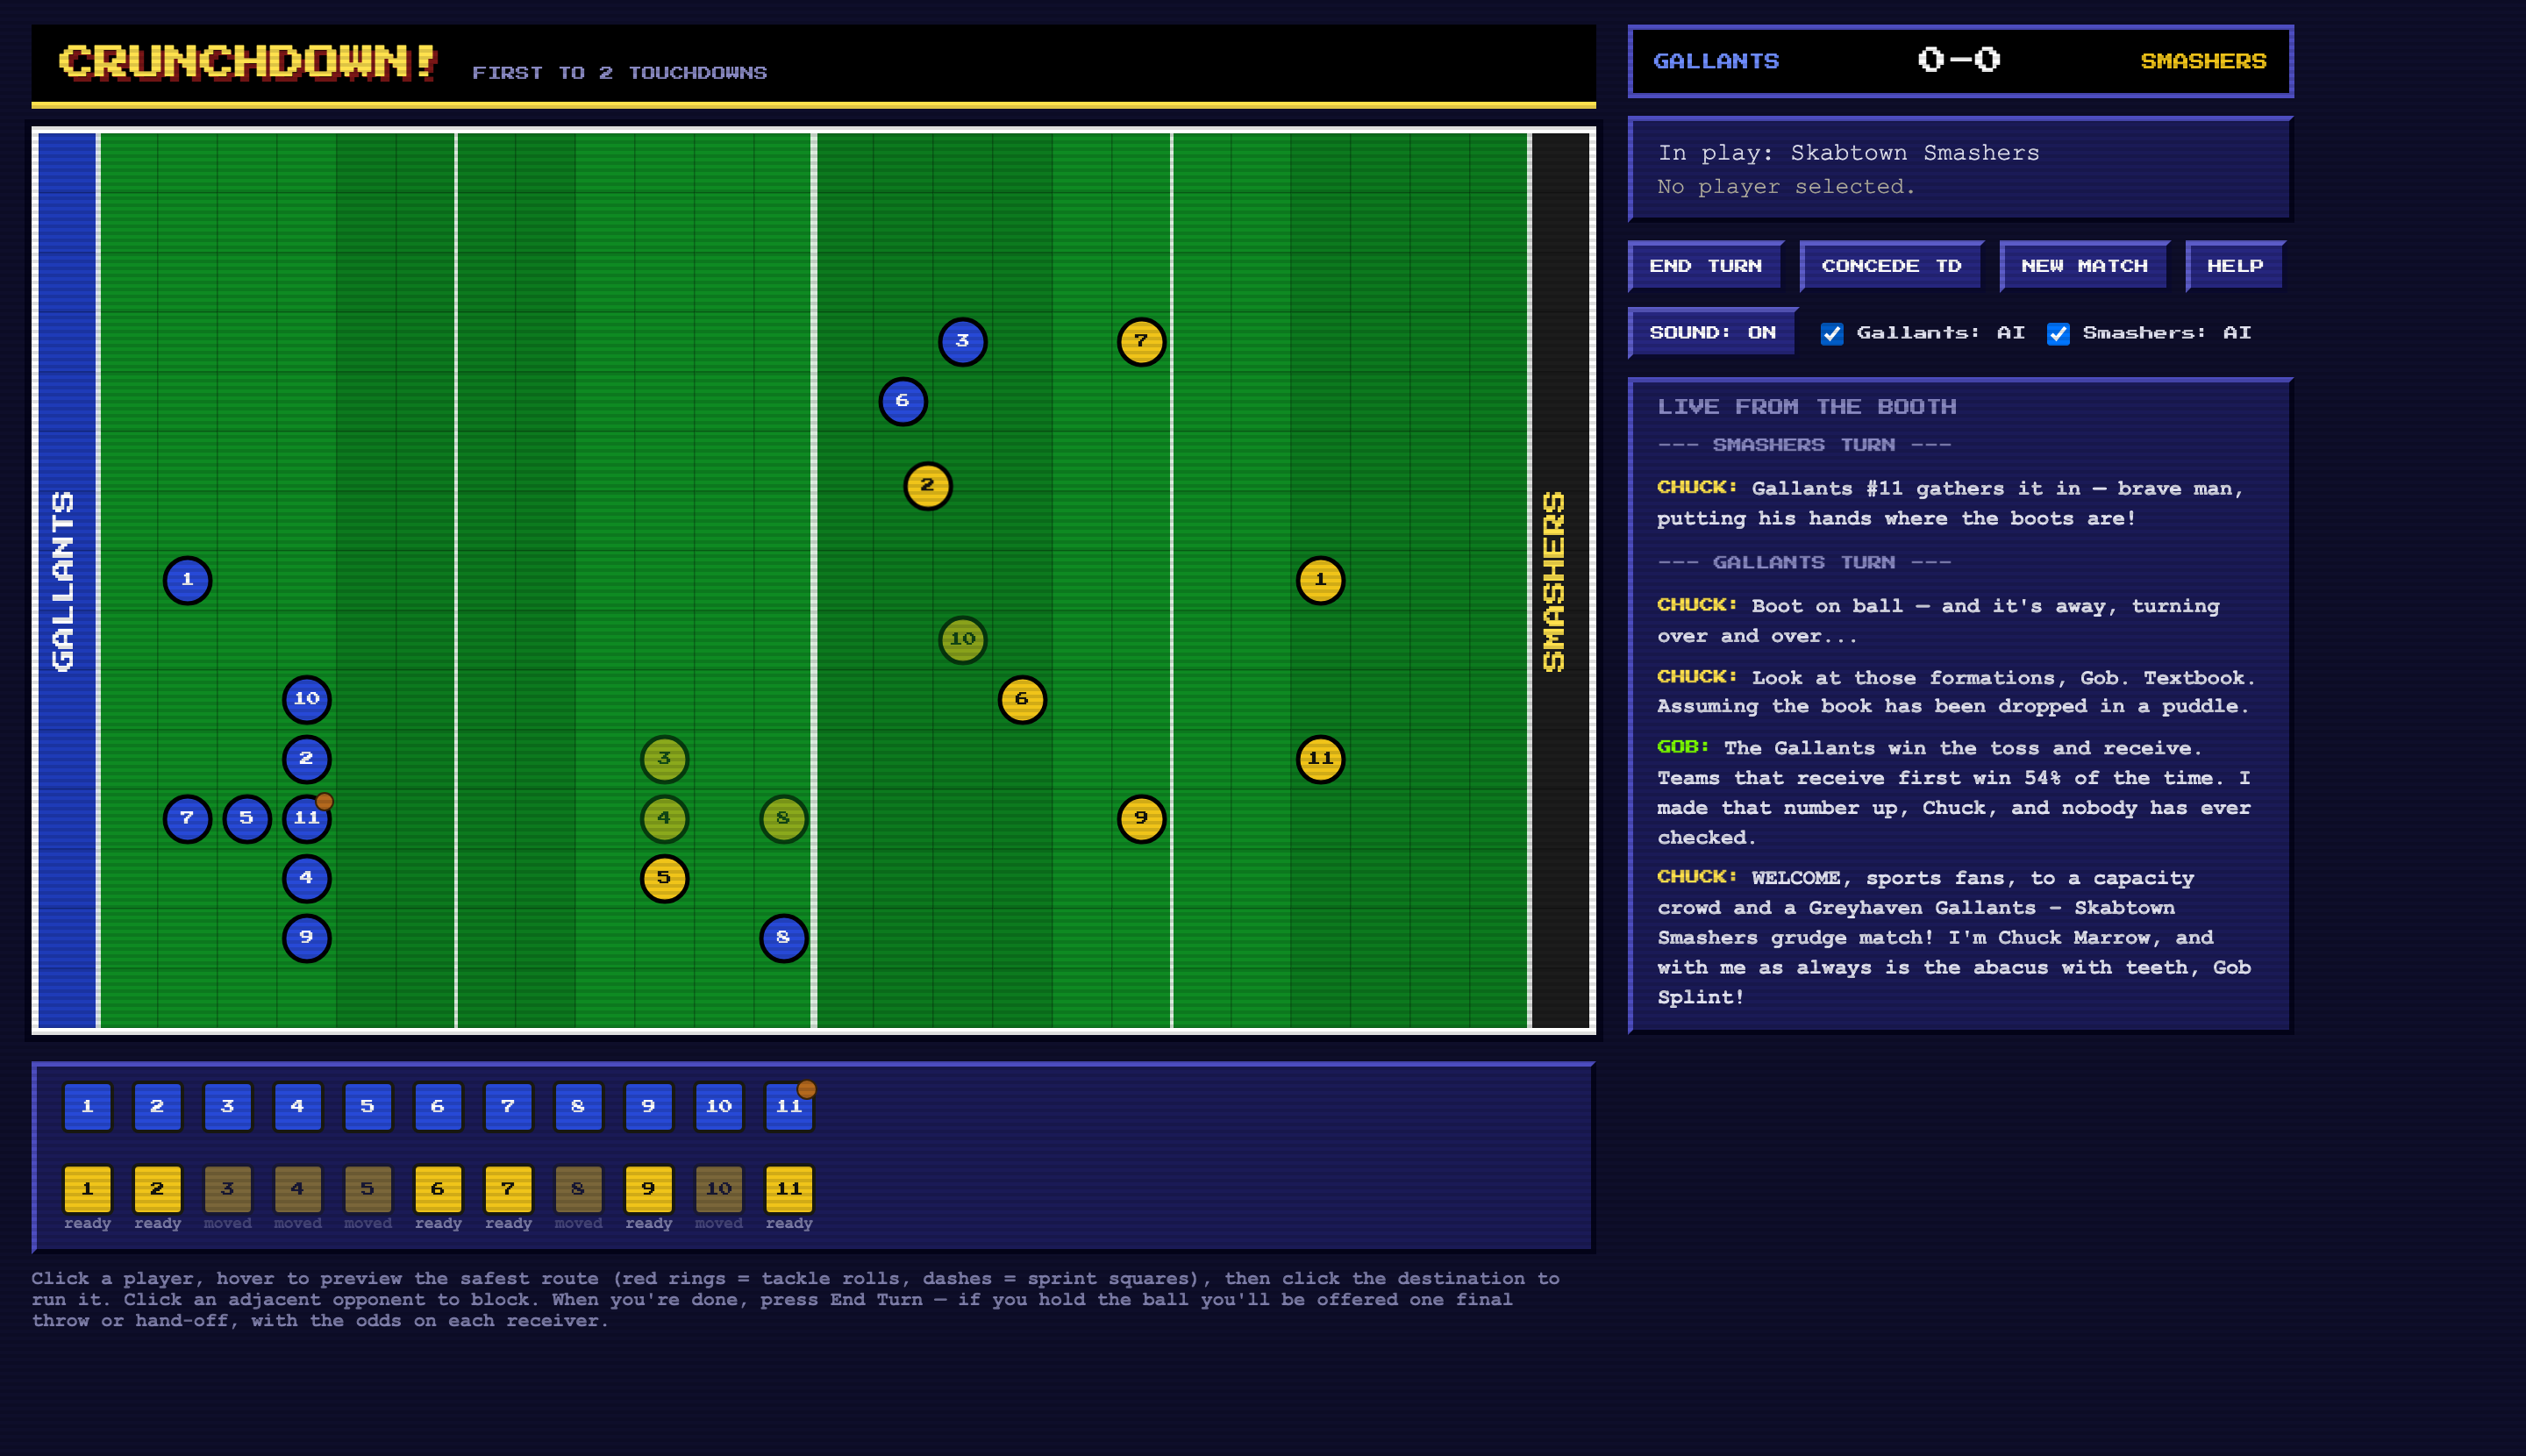The height and width of the screenshot is (1456, 2526).
Task: Select yellow Smashers player 6 token
Action: (1022, 699)
